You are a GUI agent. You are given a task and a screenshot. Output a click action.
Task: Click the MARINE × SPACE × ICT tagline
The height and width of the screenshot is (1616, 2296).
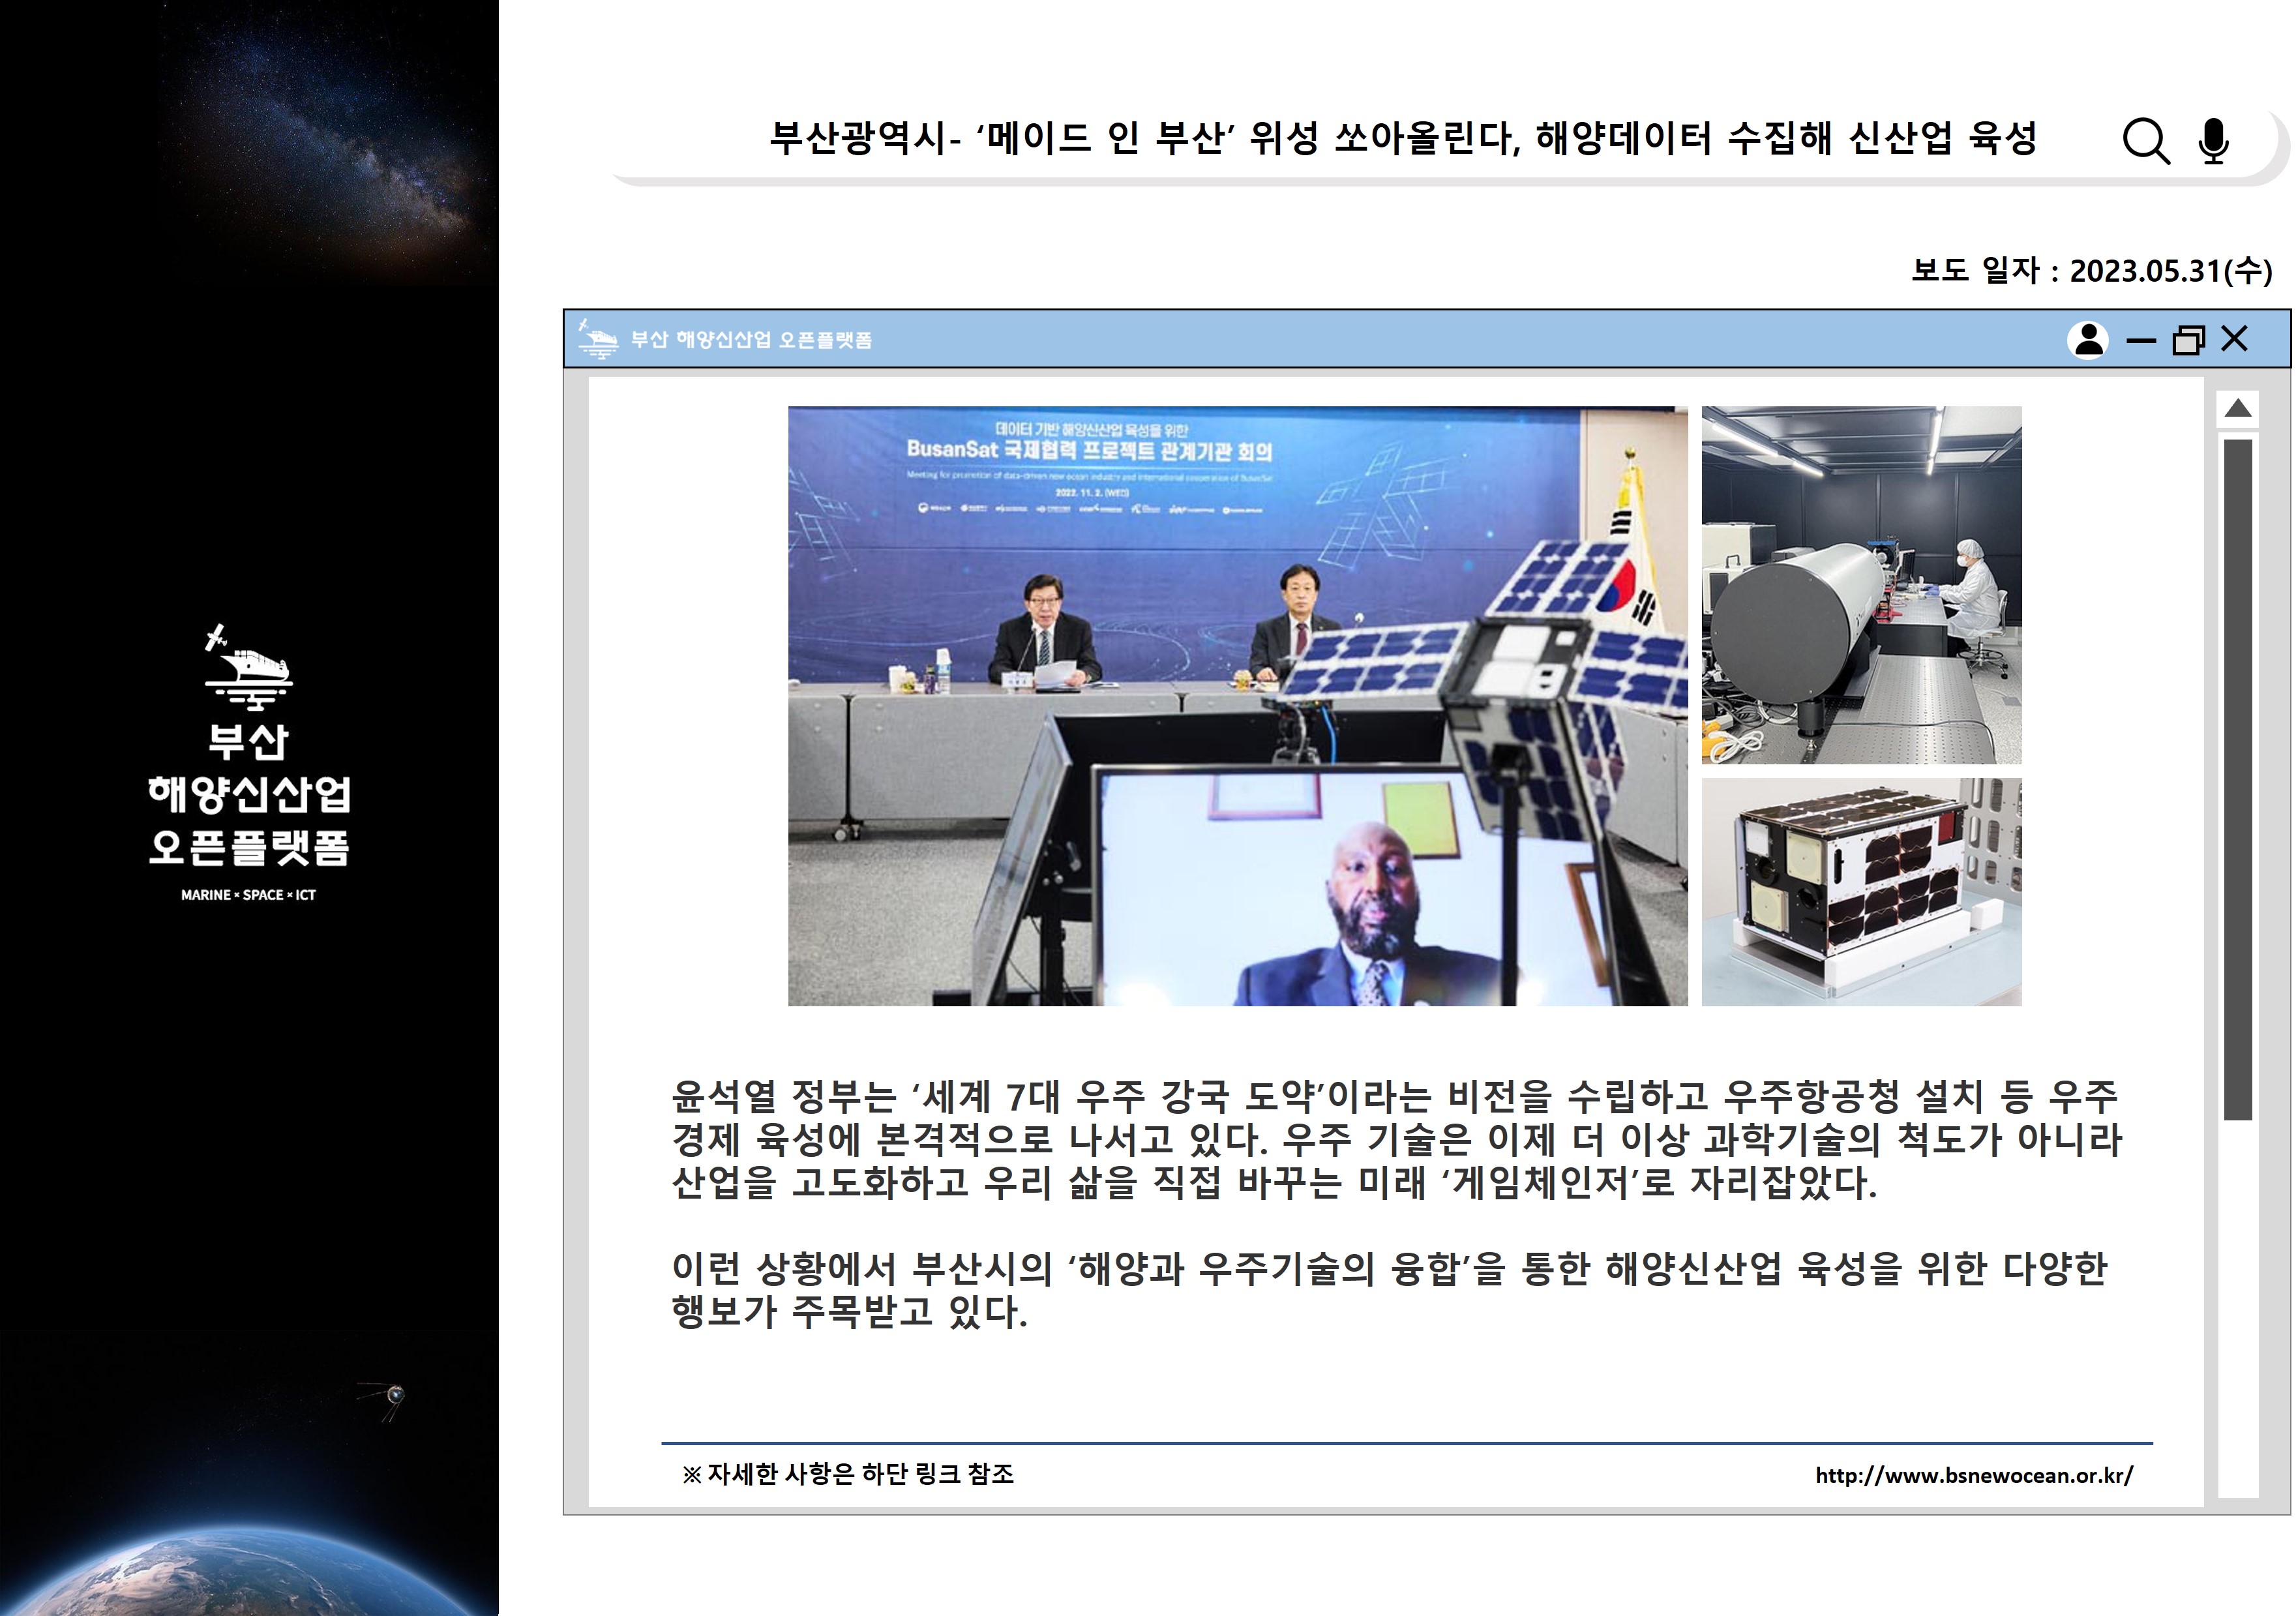pos(248,895)
